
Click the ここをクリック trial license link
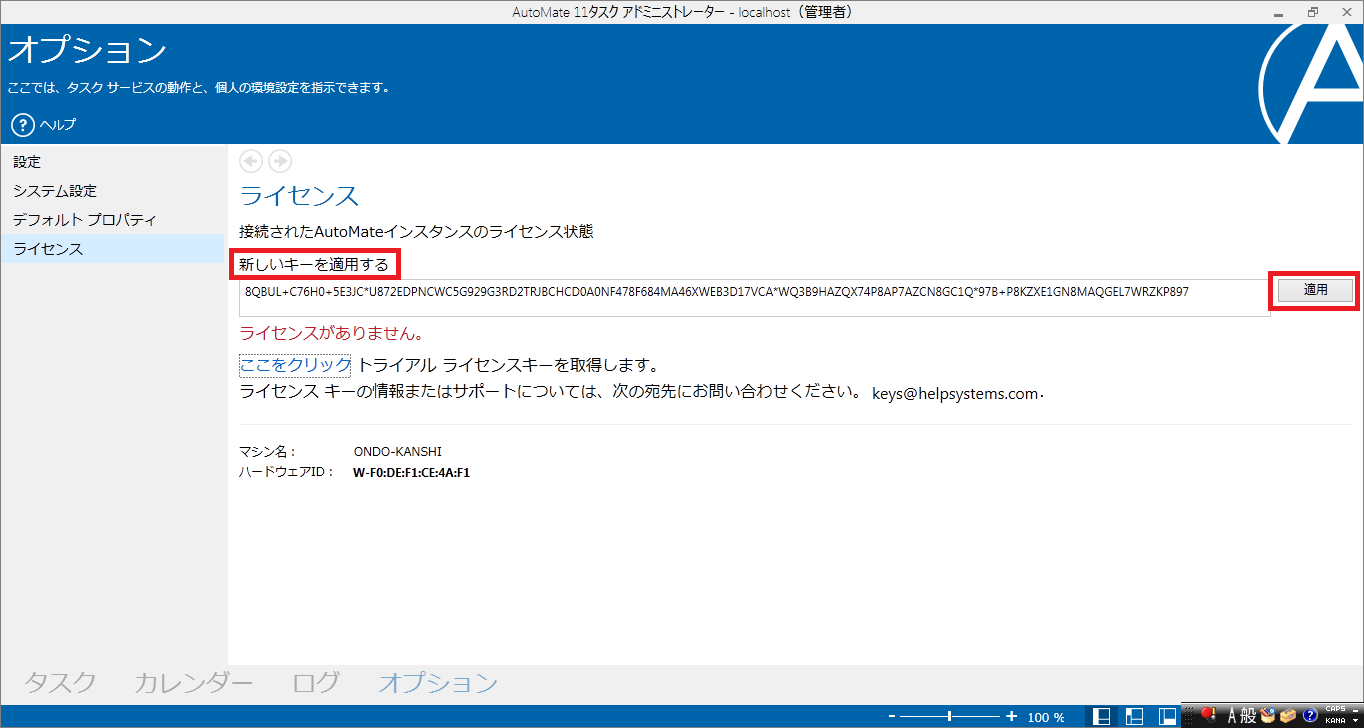(x=295, y=365)
